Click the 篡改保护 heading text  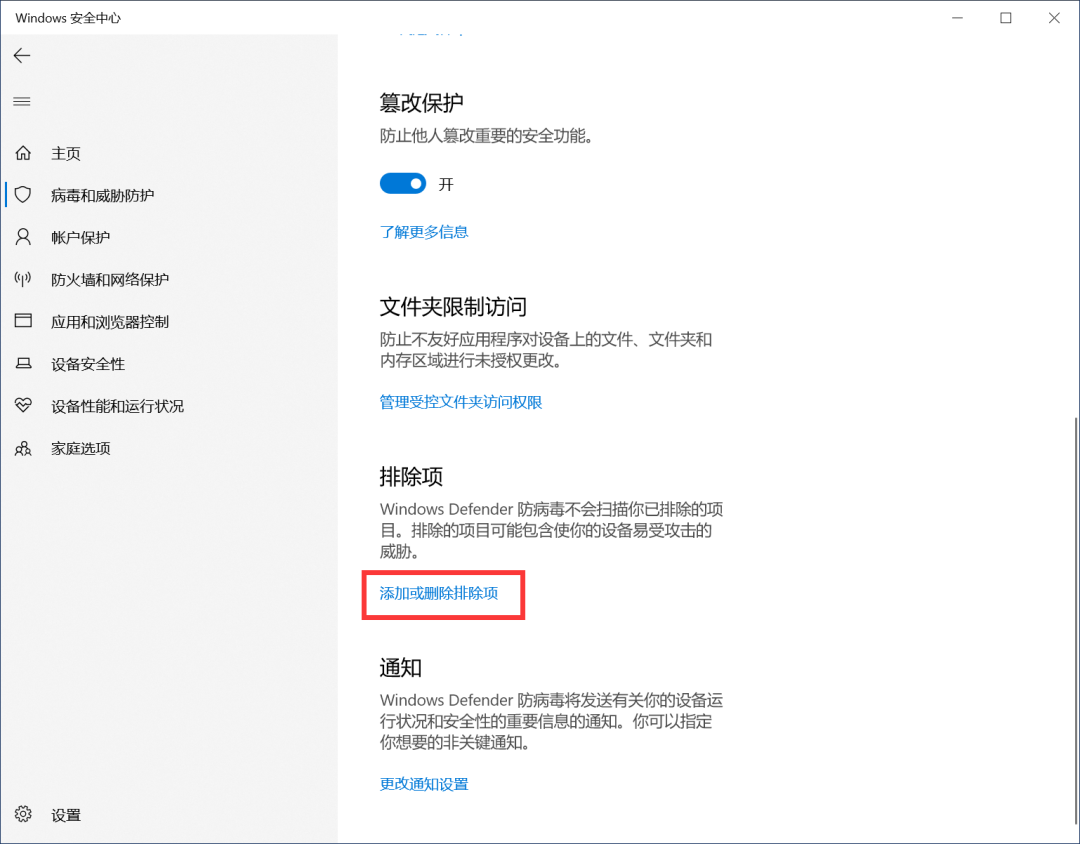(422, 103)
